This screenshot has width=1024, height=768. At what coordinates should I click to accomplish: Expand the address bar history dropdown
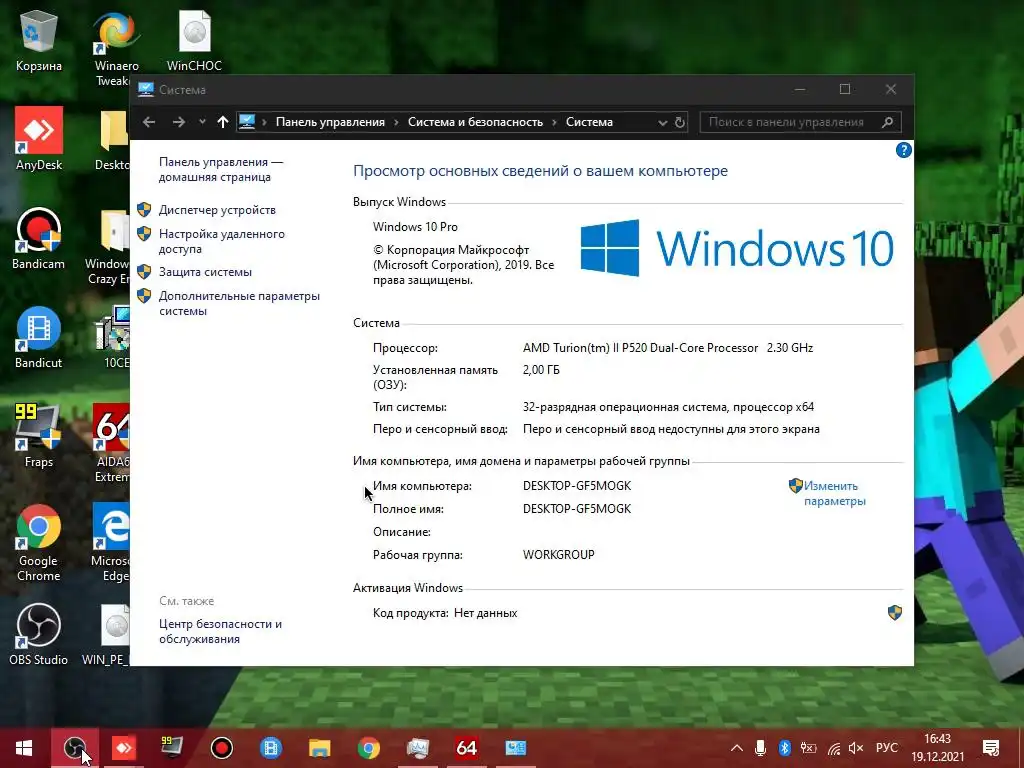pos(662,122)
